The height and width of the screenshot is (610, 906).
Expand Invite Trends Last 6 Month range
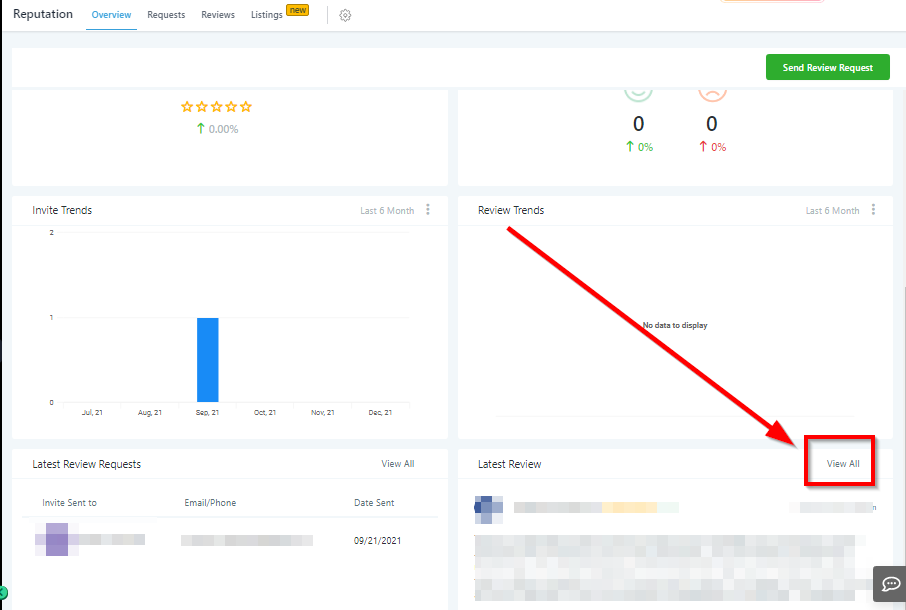point(386,211)
